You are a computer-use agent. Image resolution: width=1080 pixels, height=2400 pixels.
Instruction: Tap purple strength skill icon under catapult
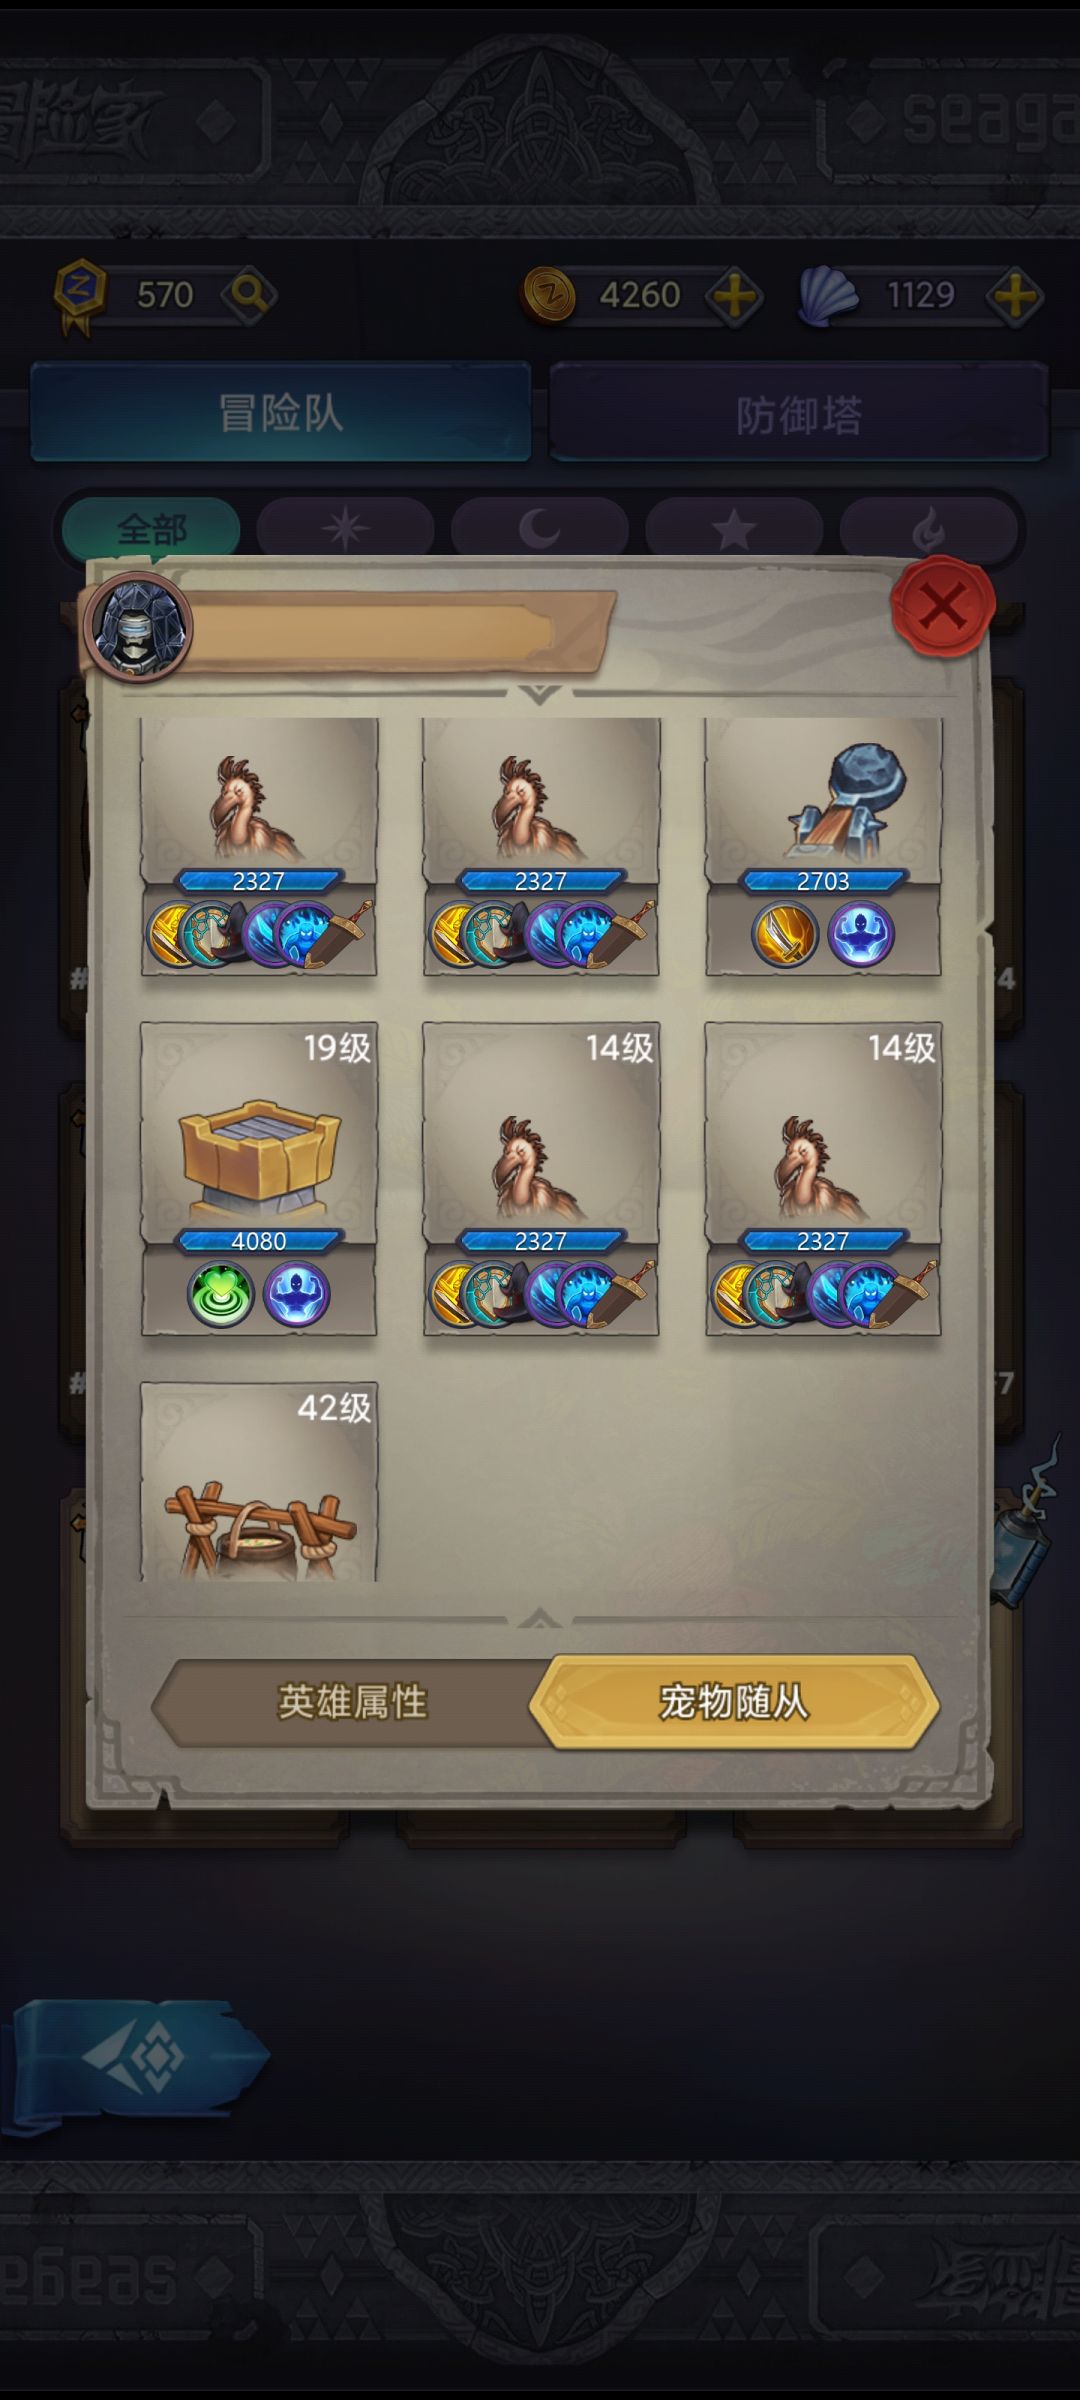[x=861, y=934]
